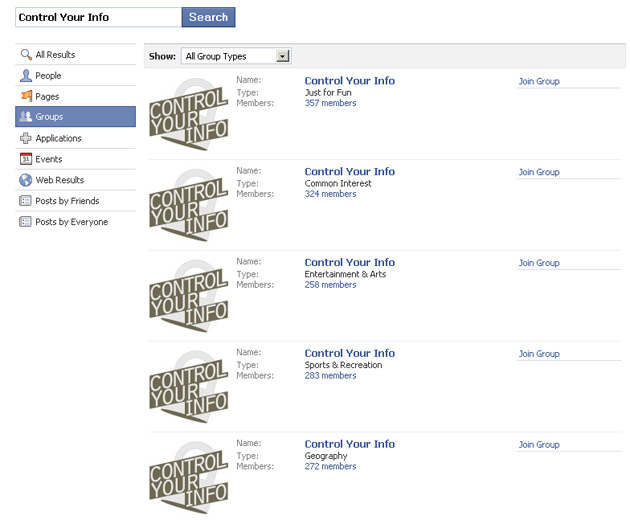Click the 'Common Interest' type text
The image size is (630, 520).
pos(338,183)
